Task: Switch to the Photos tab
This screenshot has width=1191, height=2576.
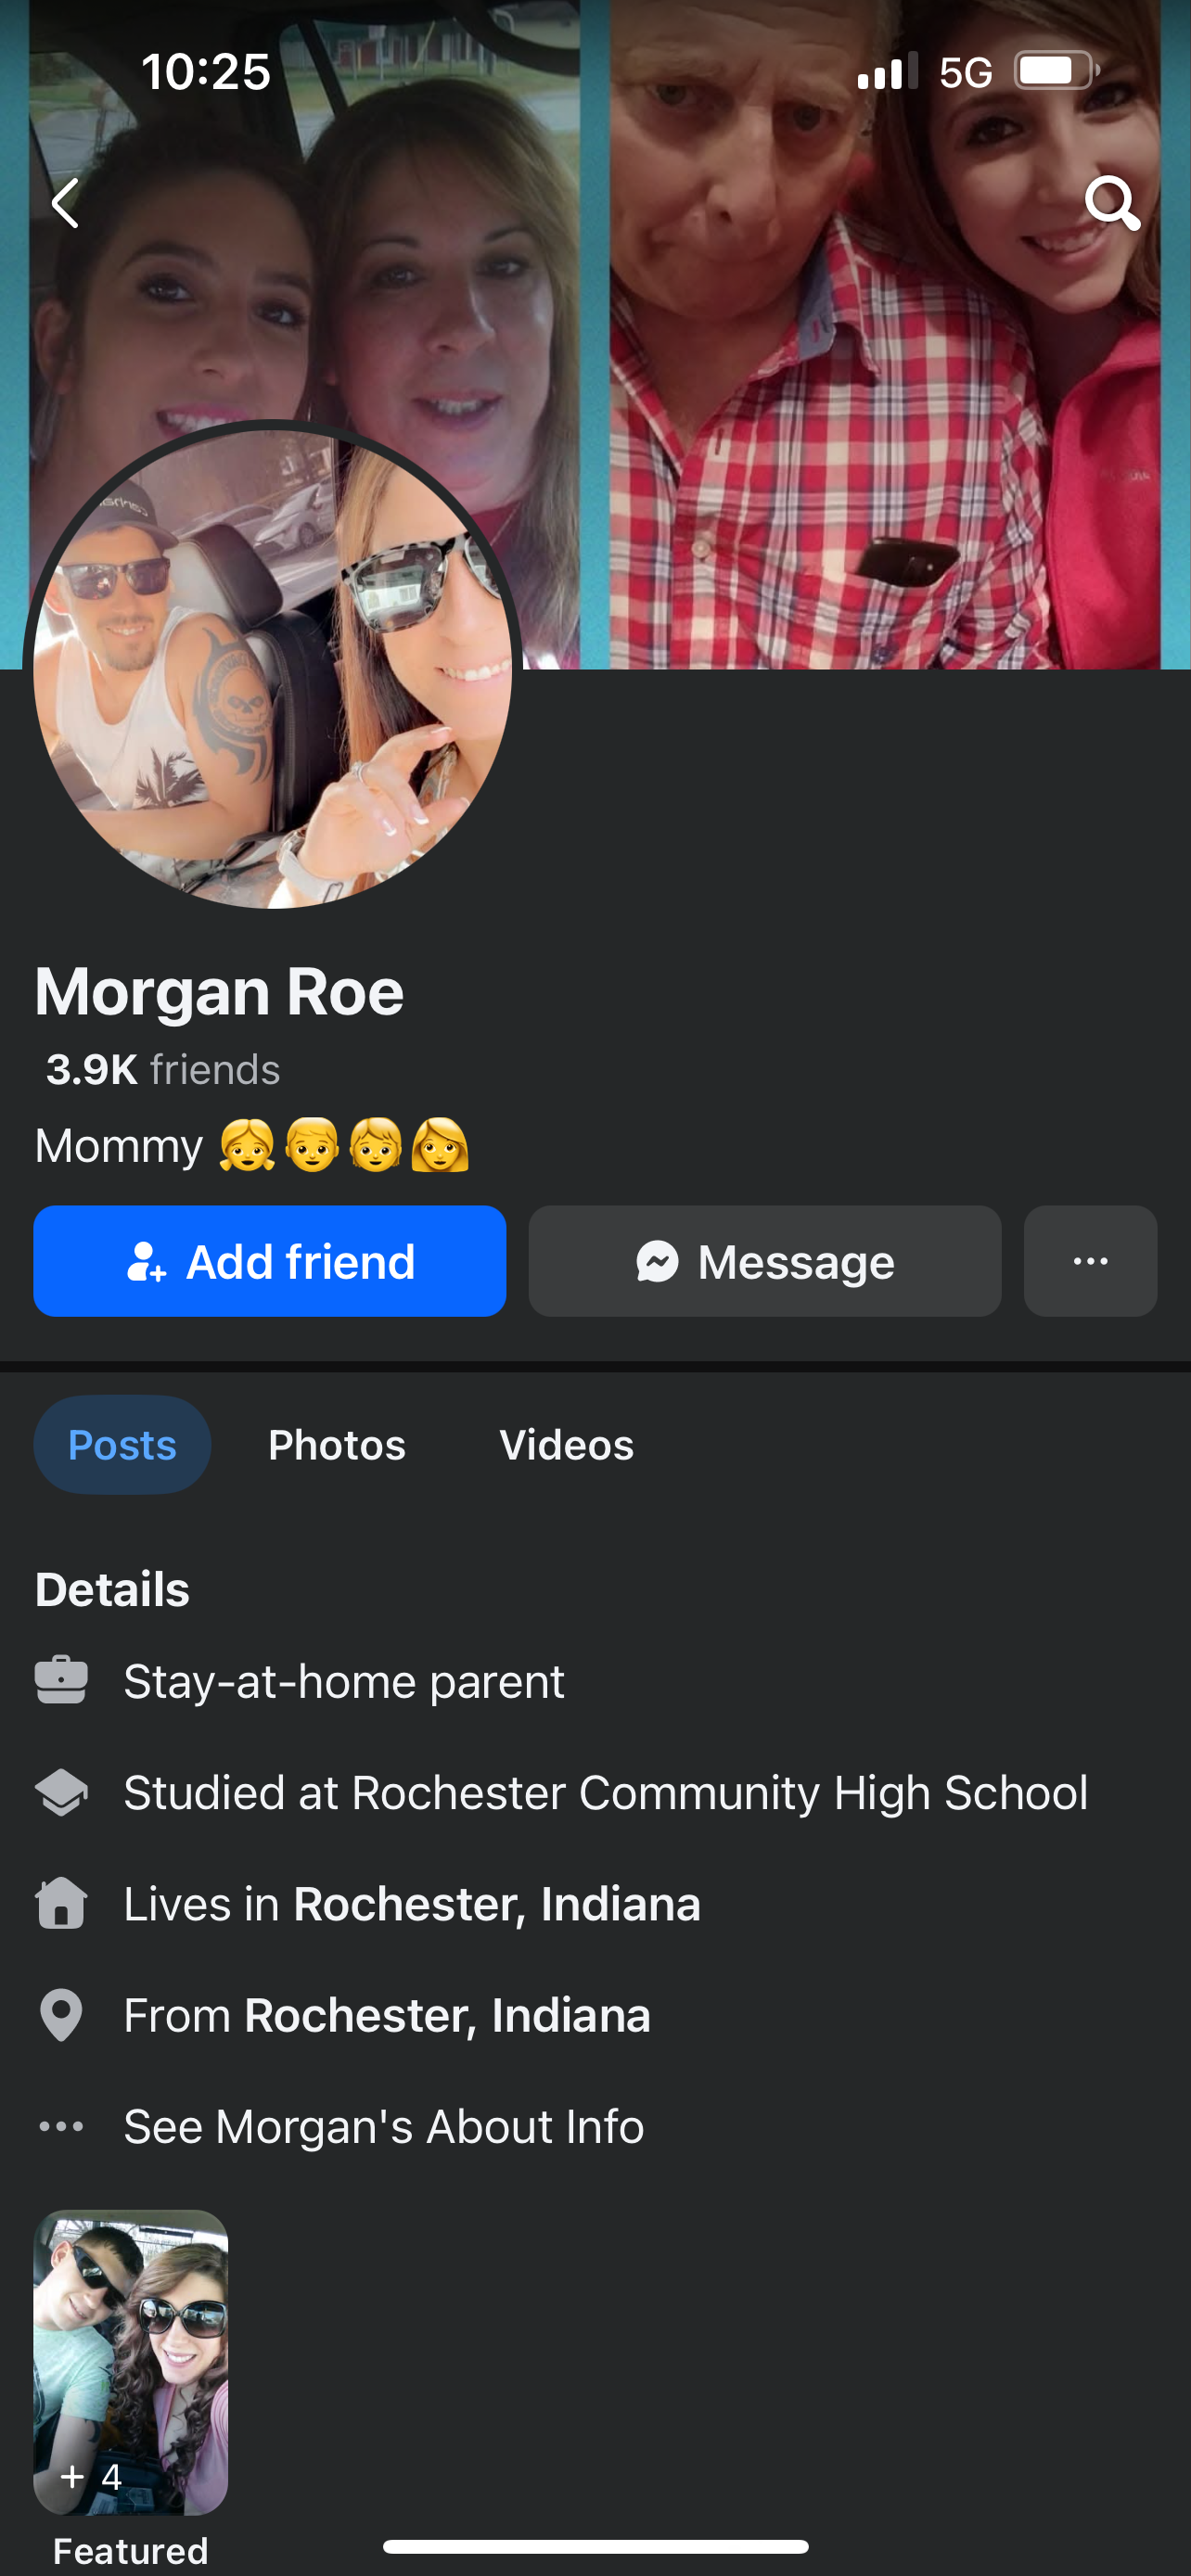Action: coord(337,1445)
